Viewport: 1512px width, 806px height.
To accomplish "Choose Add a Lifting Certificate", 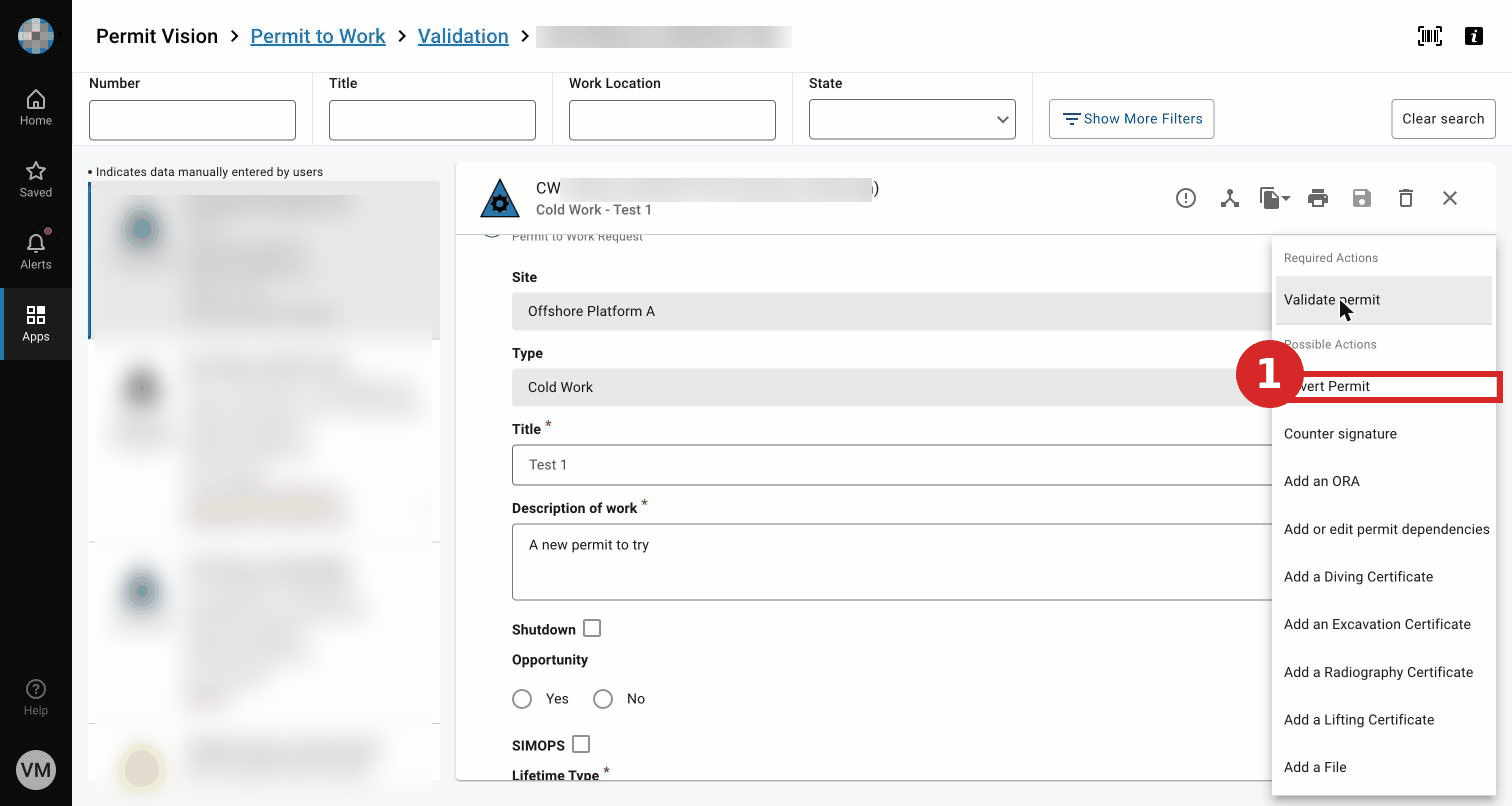I will click(1384, 720).
